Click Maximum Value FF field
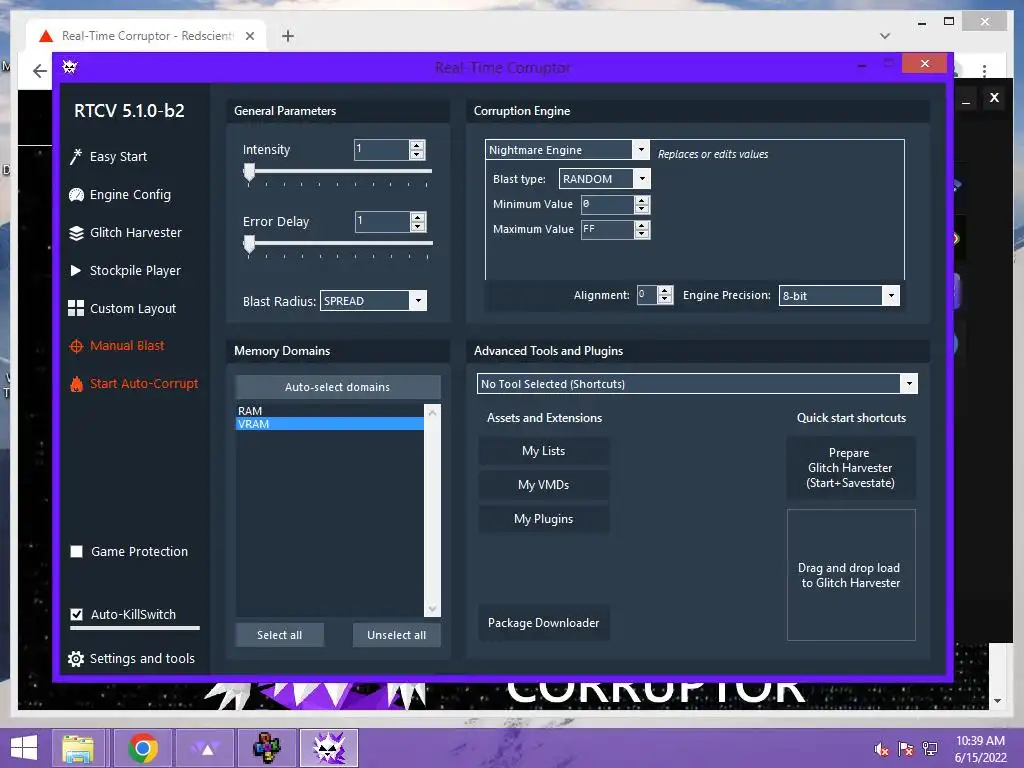 607,229
